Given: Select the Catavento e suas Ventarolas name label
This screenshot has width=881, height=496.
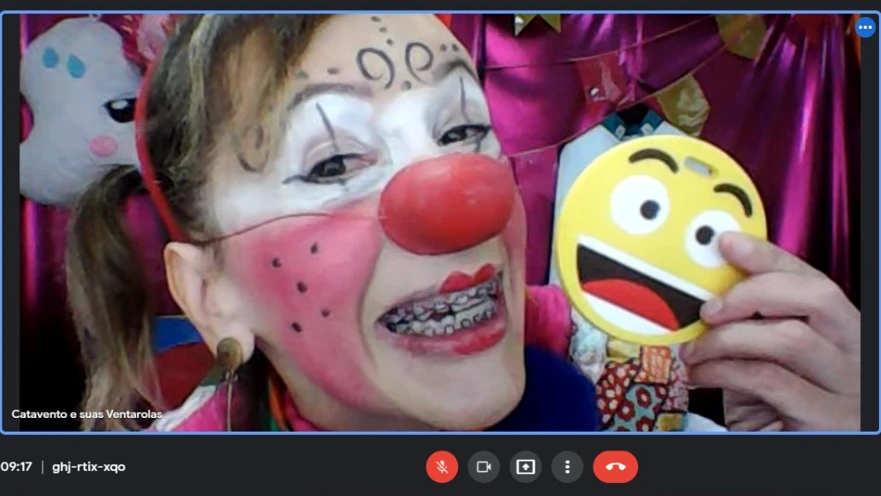Looking at the screenshot, I should pyautogui.click(x=87, y=414).
